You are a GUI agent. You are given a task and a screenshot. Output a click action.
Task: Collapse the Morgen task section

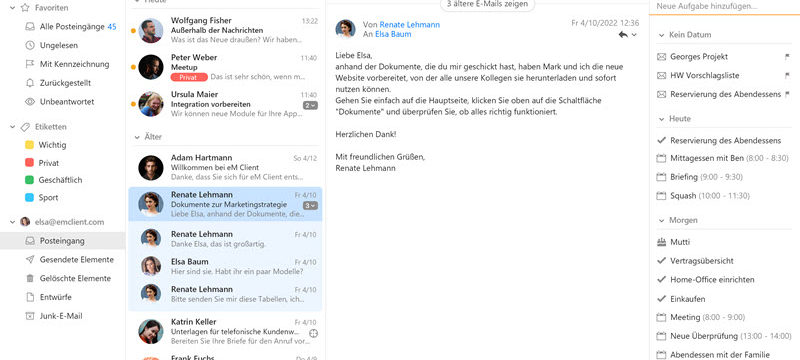(x=661, y=220)
